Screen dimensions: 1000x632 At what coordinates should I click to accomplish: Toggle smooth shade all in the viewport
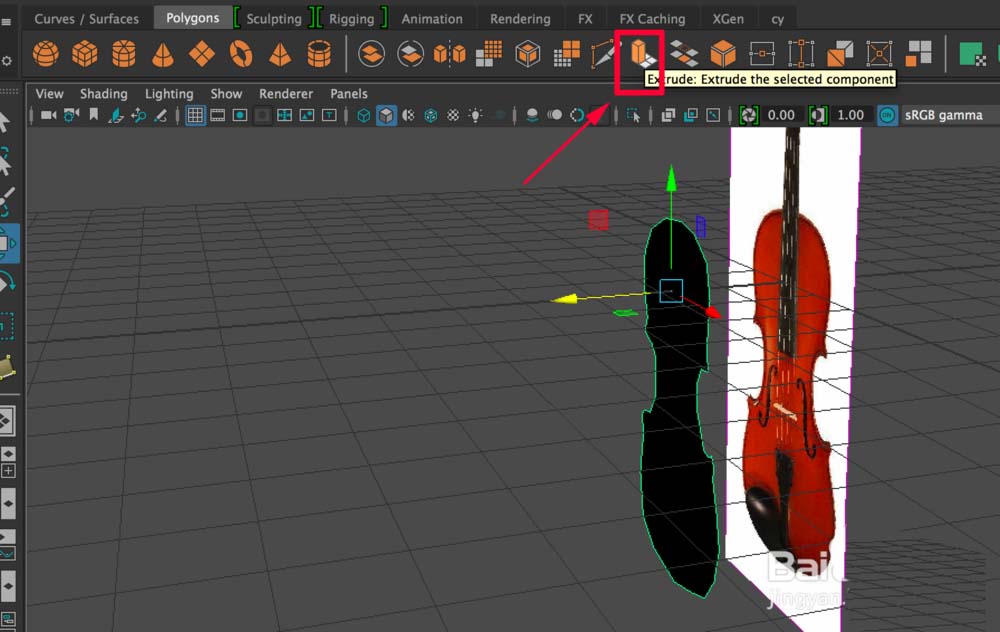[386, 115]
